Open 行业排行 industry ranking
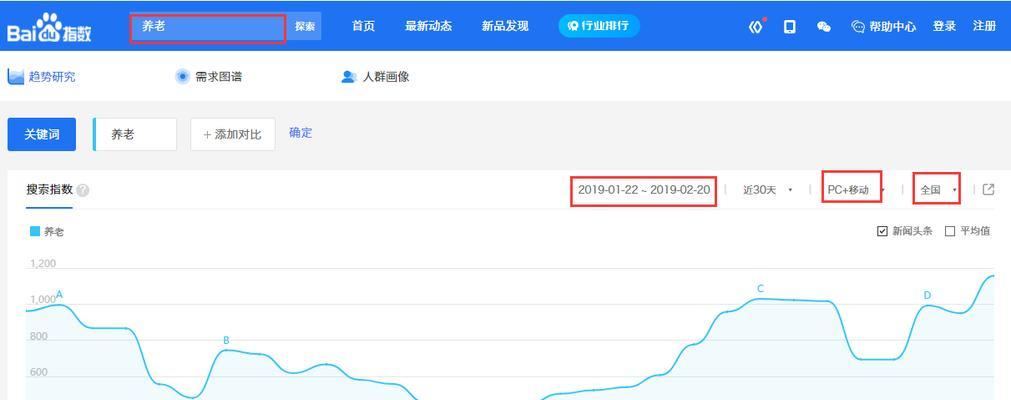 (x=599, y=26)
